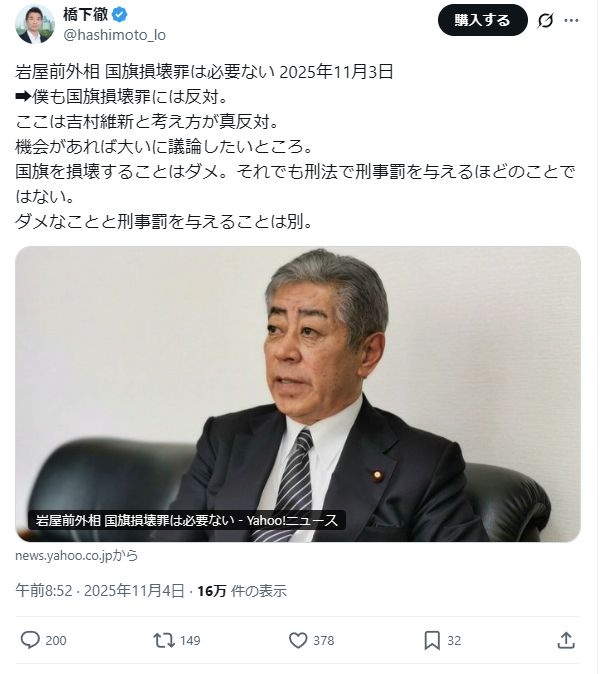The width and height of the screenshot is (605, 674).
Task: Click the repost arrows icon
Action: pos(164,640)
